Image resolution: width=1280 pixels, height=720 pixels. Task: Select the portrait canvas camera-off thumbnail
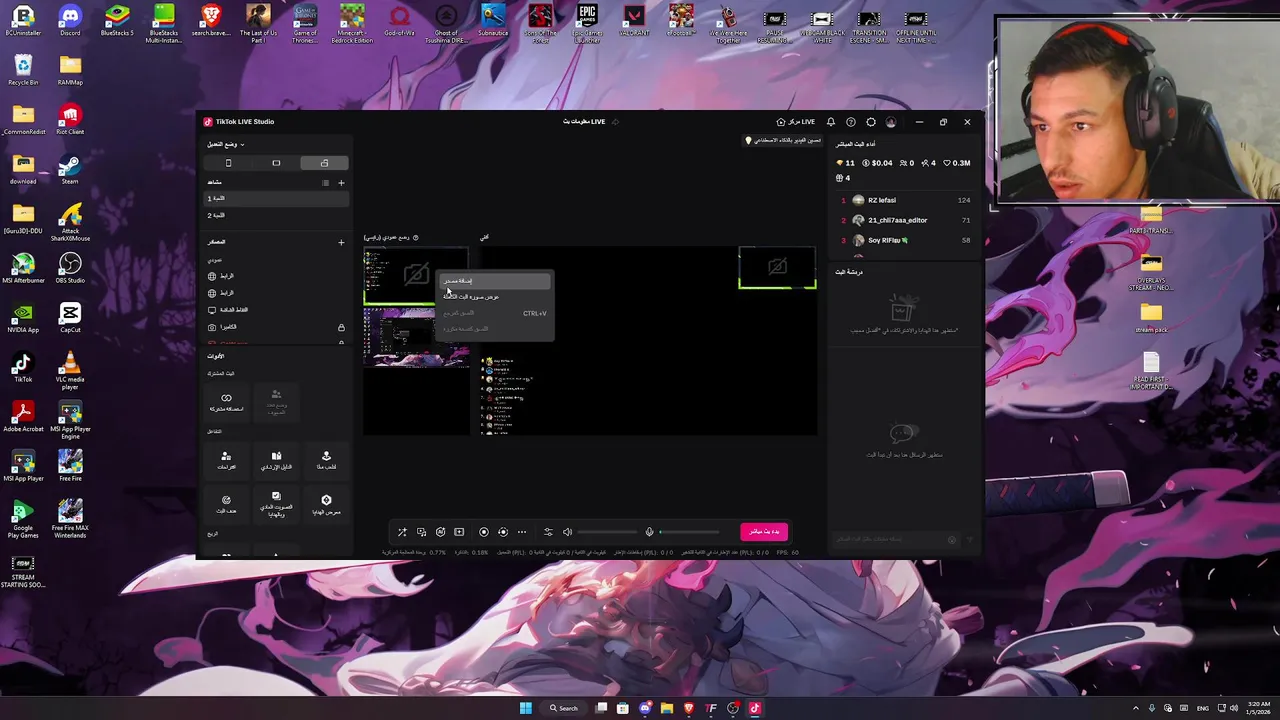pyautogui.click(x=415, y=275)
